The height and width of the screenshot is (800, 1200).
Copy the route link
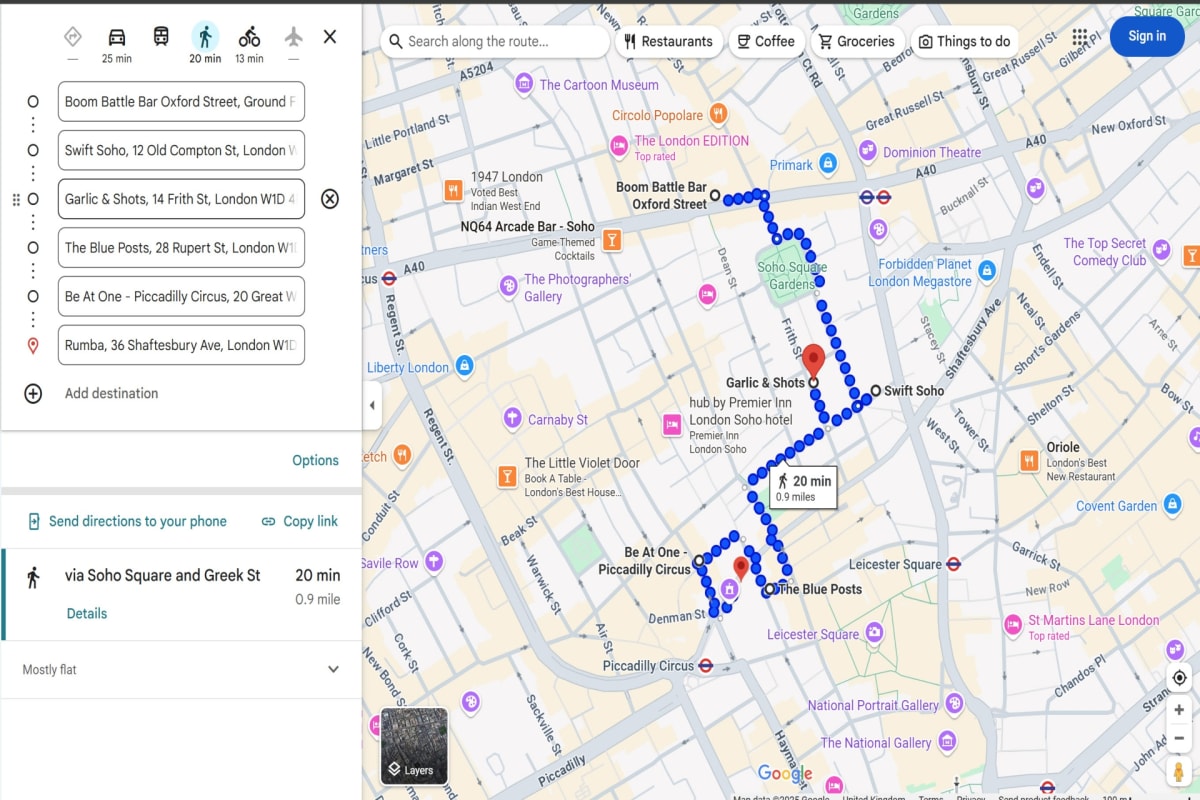coord(300,521)
